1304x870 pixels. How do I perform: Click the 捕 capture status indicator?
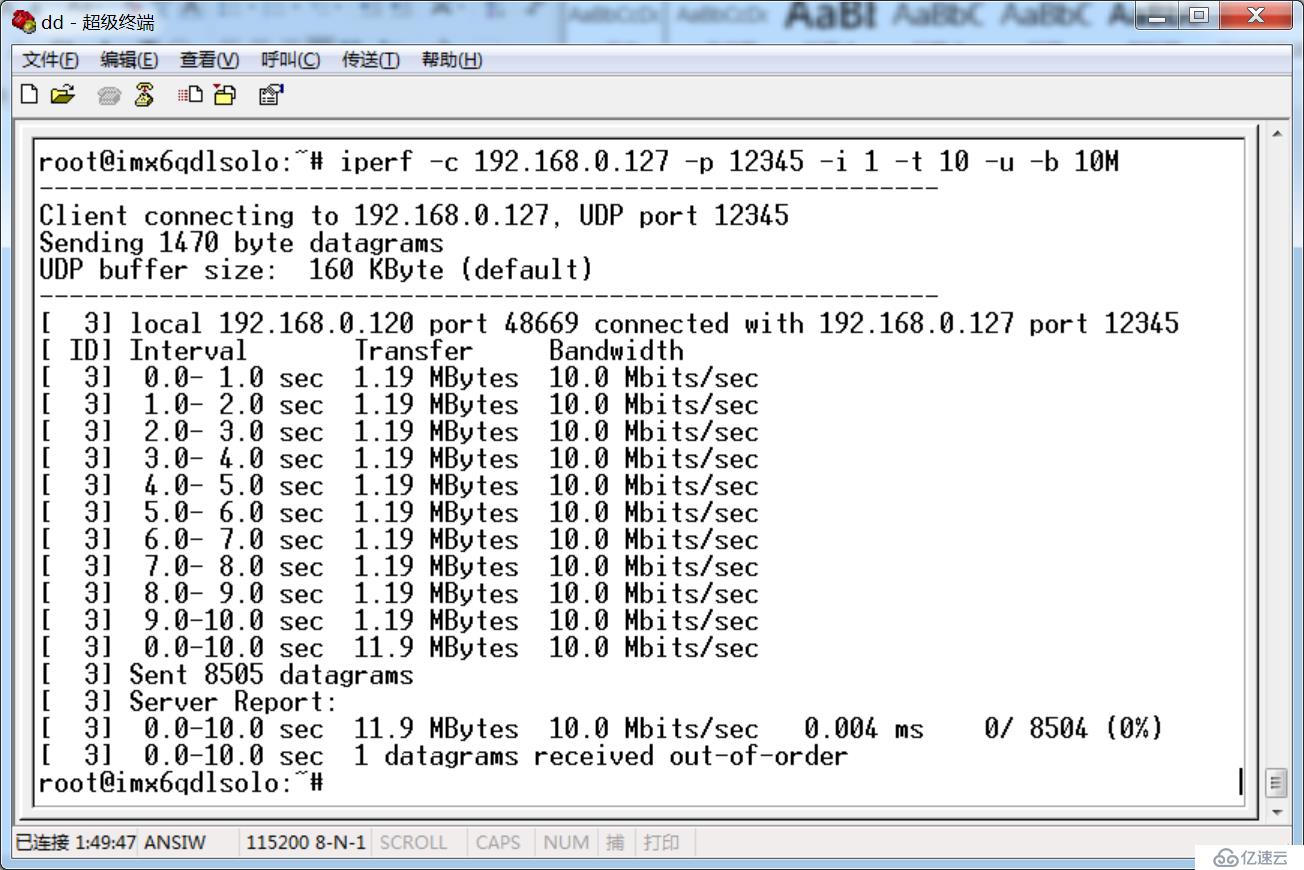(615, 842)
